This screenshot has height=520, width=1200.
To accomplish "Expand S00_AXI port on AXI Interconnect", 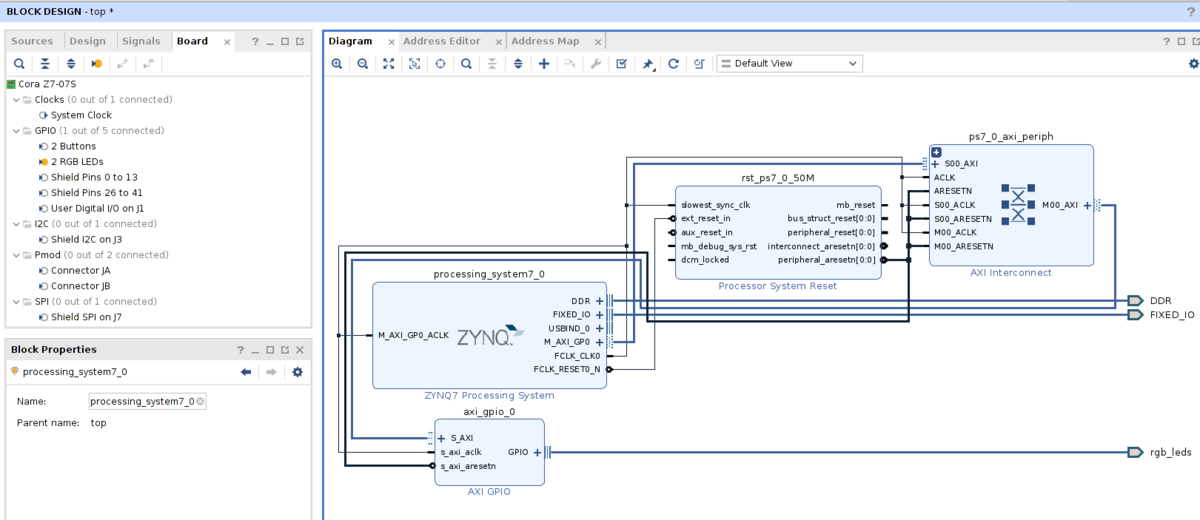I will pos(935,164).
